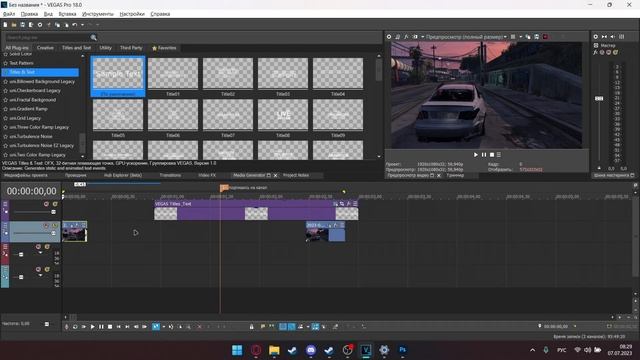The image size is (640, 360).
Task: Click the New project icon in the toolbar
Action: (5, 25)
